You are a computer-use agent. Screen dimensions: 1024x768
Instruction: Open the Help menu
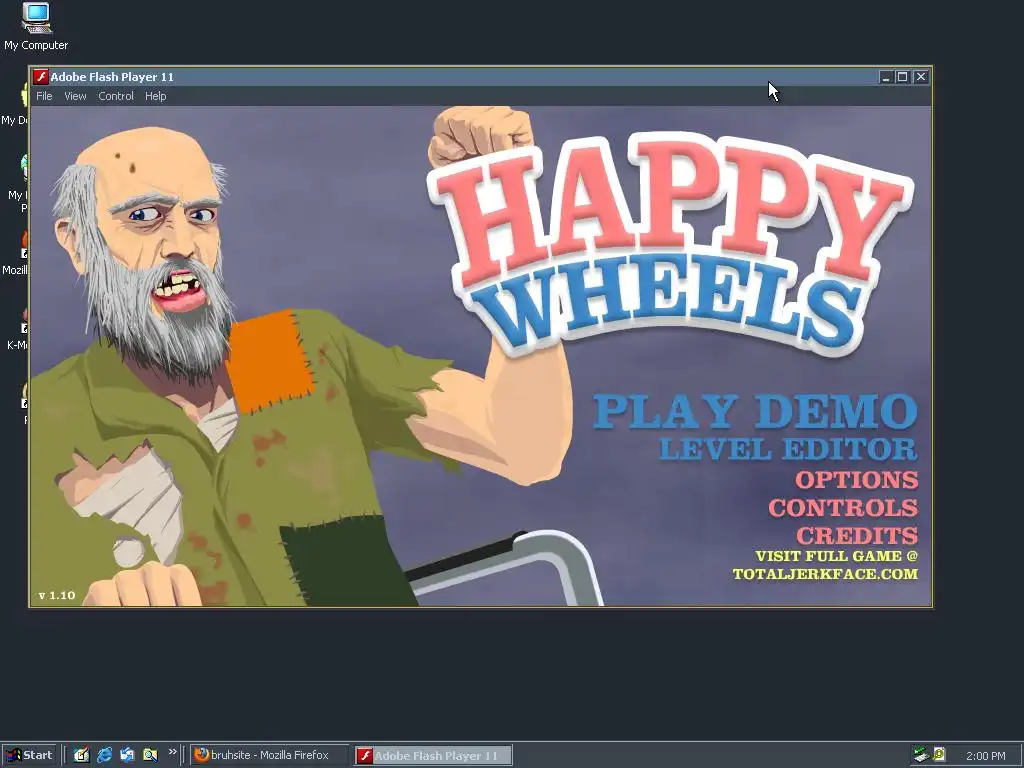point(155,96)
